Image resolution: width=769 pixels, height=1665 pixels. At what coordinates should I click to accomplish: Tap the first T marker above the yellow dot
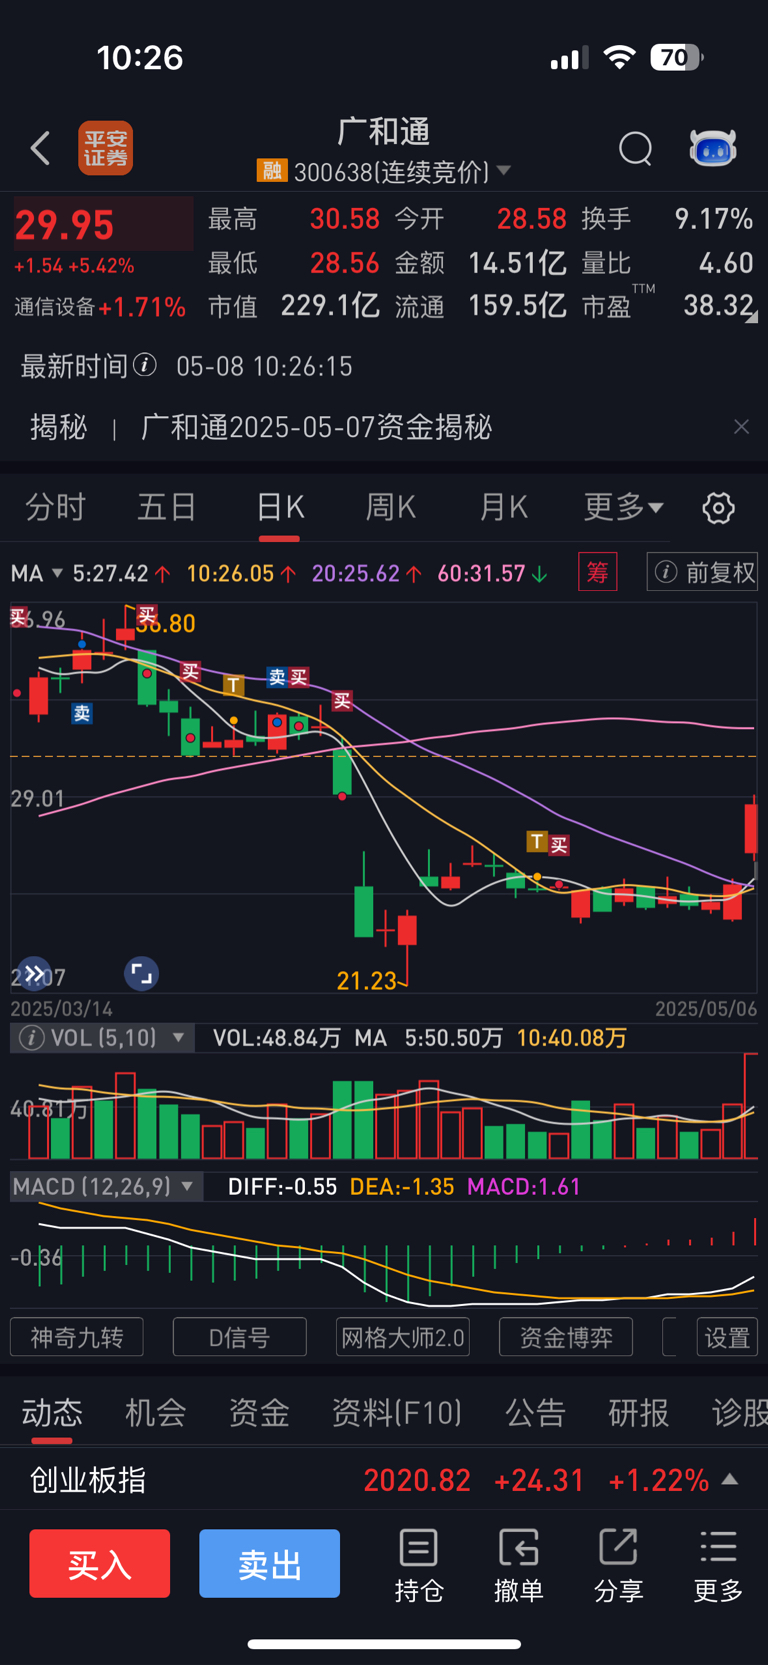(233, 685)
